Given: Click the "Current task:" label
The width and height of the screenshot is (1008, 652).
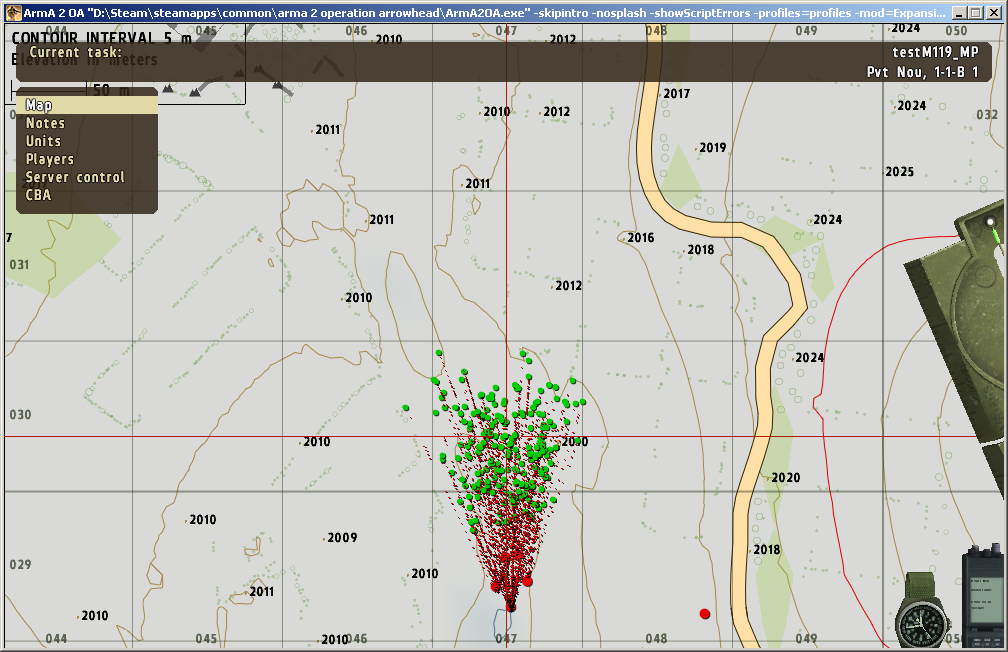Looking at the screenshot, I should point(75,52).
